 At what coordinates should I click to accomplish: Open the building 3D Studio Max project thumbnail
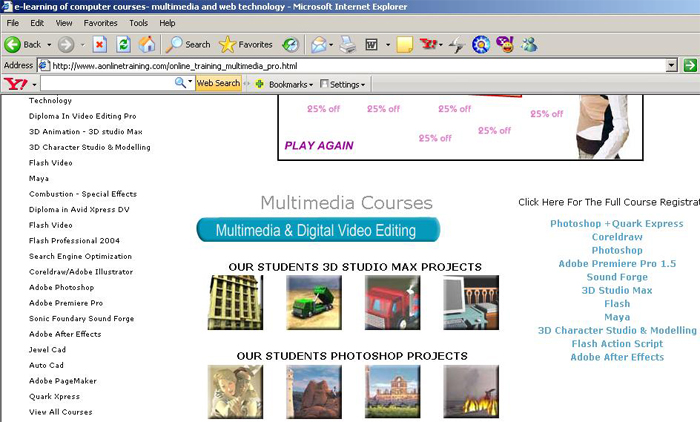(235, 302)
